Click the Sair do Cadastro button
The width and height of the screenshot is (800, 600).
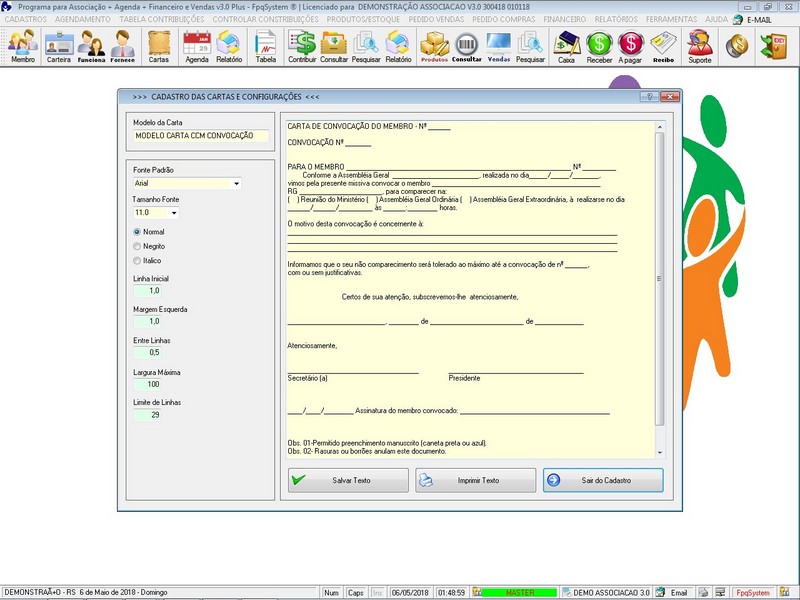click(x=603, y=480)
